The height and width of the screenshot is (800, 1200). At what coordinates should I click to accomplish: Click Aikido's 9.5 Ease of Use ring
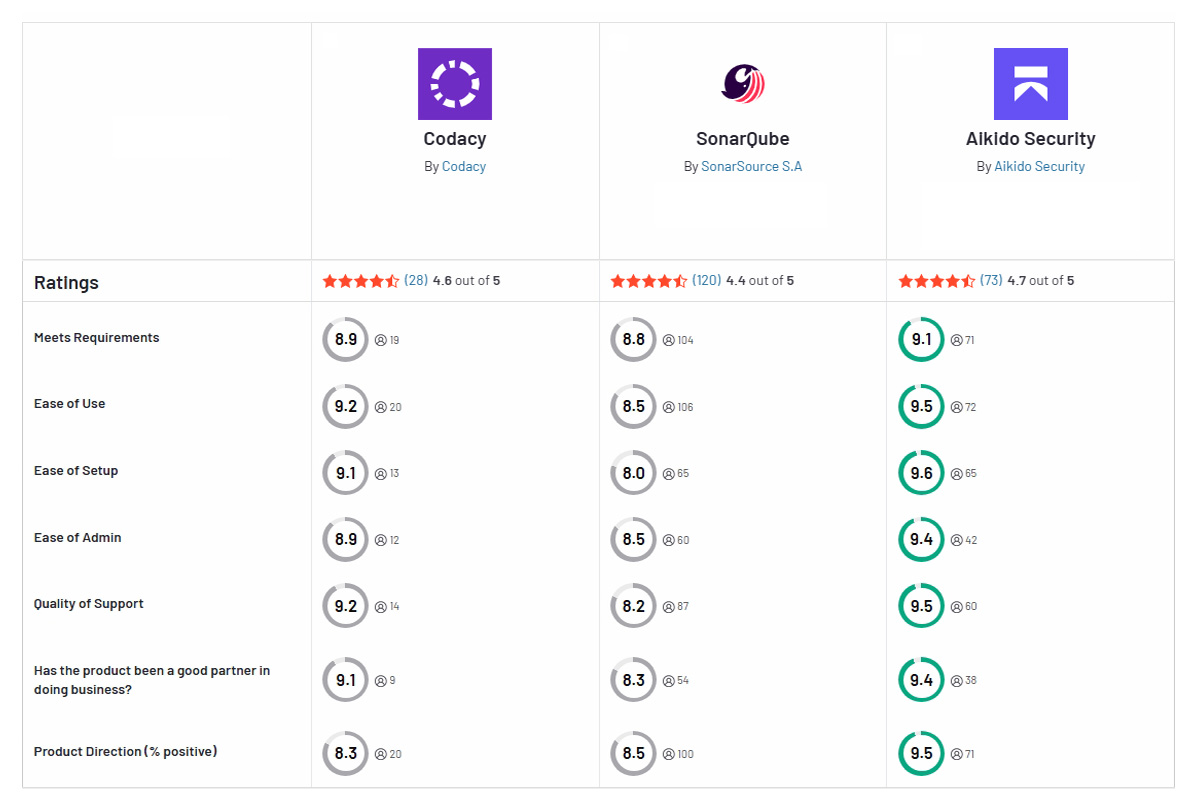pyautogui.click(x=922, y=407)
